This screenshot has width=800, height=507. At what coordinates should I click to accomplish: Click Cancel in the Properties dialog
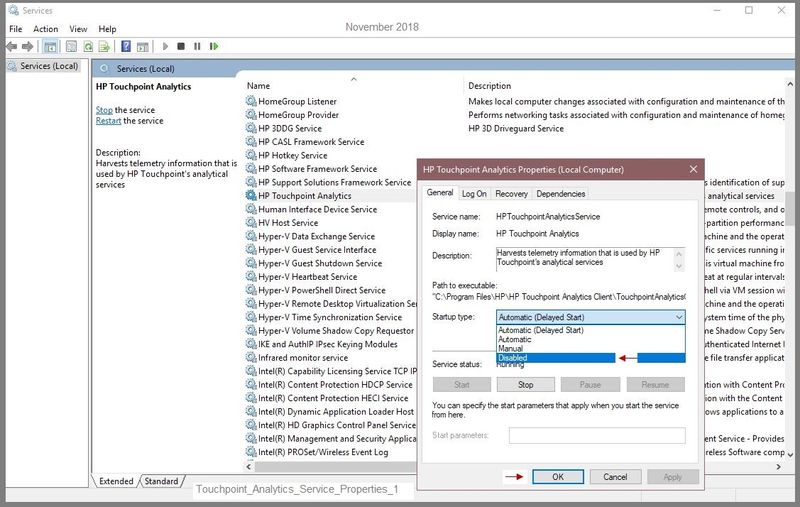point(615,477)
